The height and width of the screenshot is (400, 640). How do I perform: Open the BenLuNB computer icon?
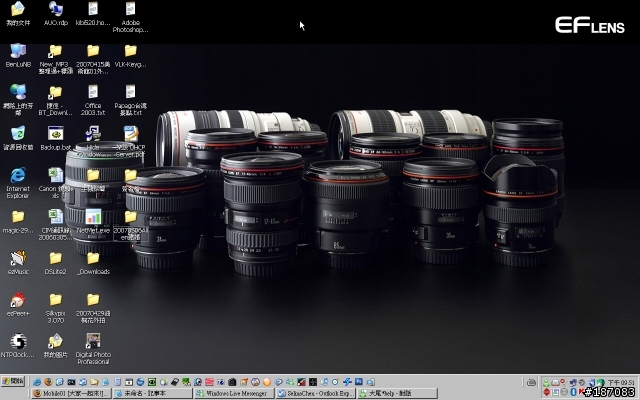(x=18, y=56)
